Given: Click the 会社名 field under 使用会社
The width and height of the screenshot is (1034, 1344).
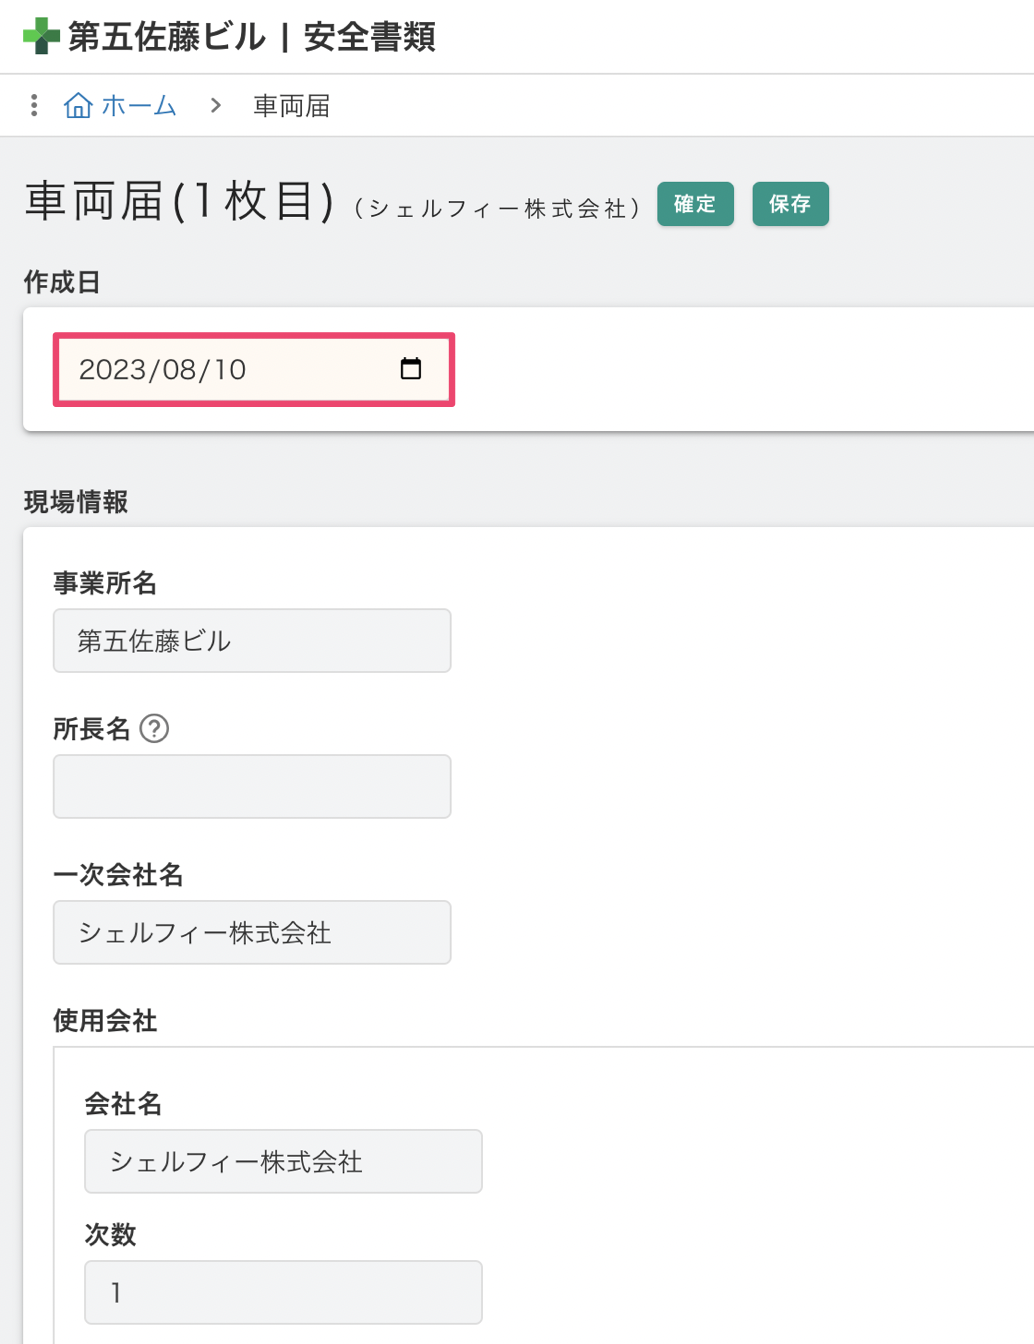Looking at the screenshot, I should click(283, 1161).
